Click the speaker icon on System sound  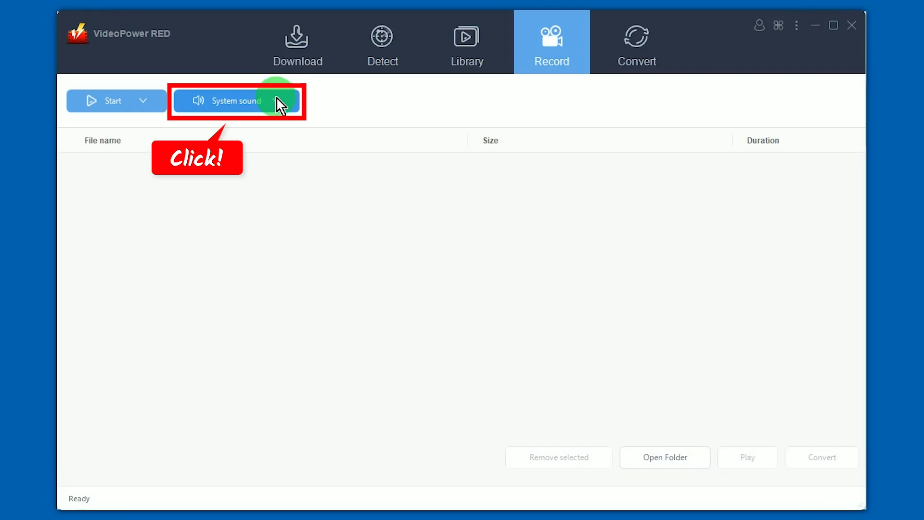click(198, 101)
